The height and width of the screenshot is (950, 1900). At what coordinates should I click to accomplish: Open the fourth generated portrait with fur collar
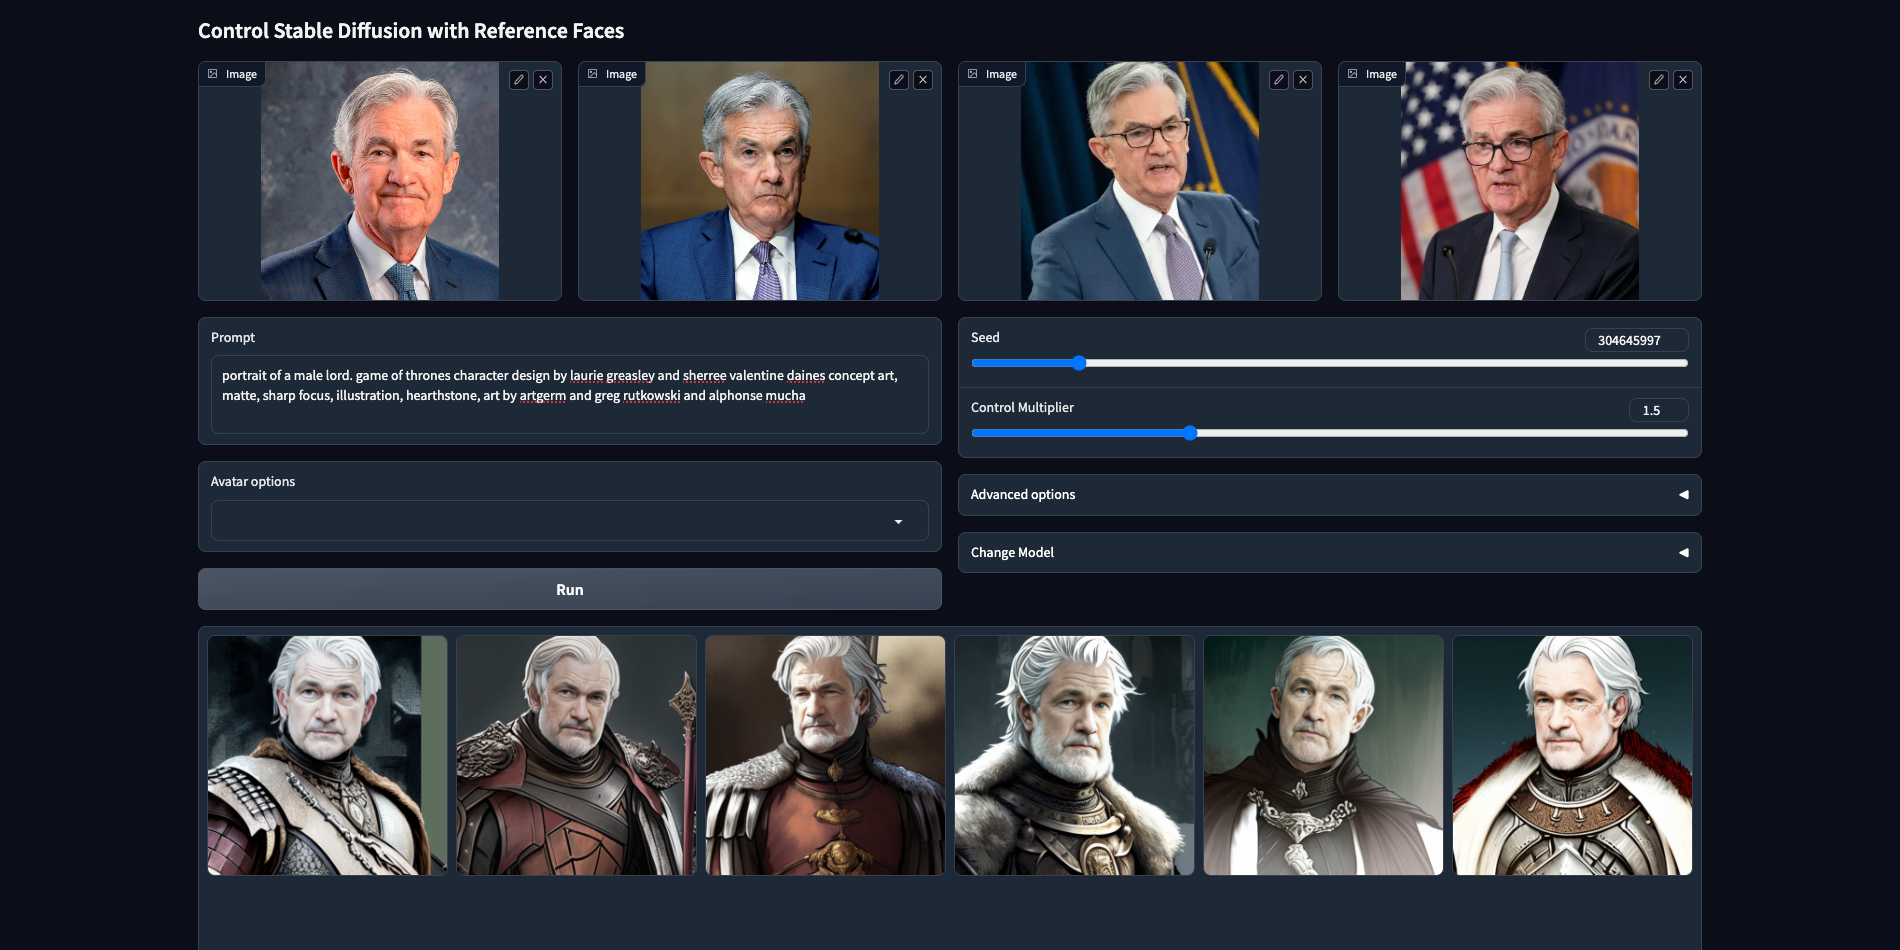(1075, 756)
